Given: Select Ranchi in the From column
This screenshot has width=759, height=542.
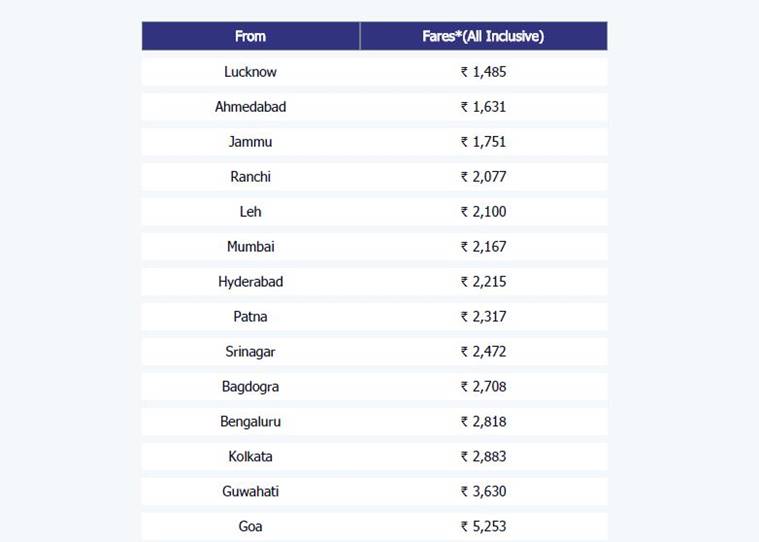Looking at the screenshot, I should coord(250,177).
